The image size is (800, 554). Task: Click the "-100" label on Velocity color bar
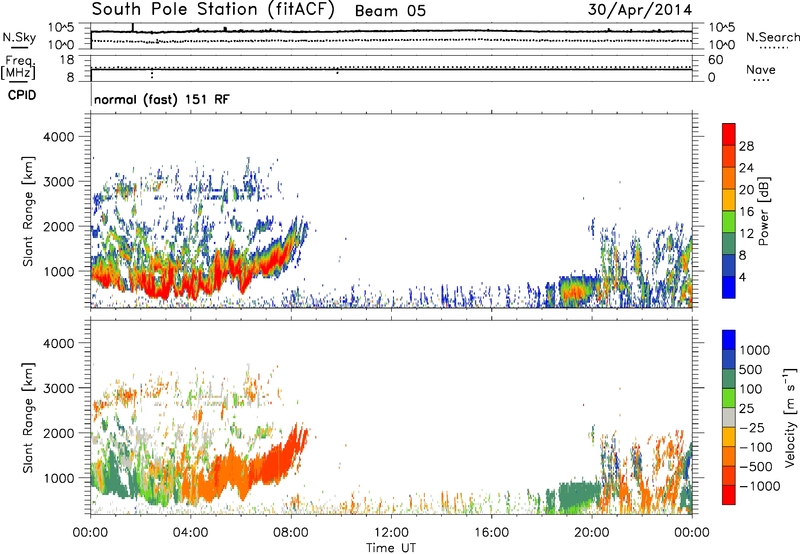pos(755,447)
